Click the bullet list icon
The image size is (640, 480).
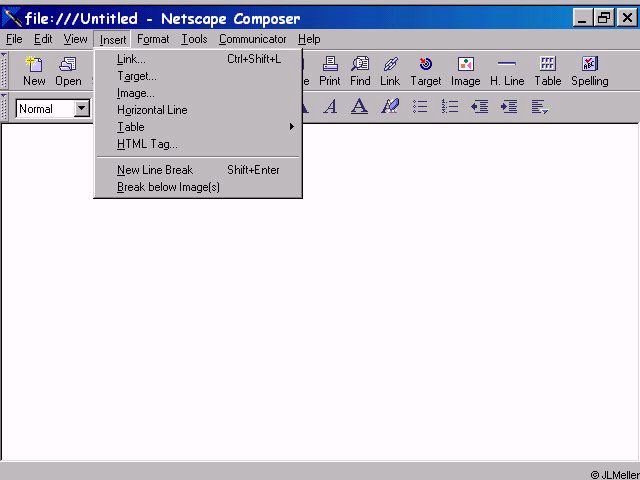[x=420, y=107]
